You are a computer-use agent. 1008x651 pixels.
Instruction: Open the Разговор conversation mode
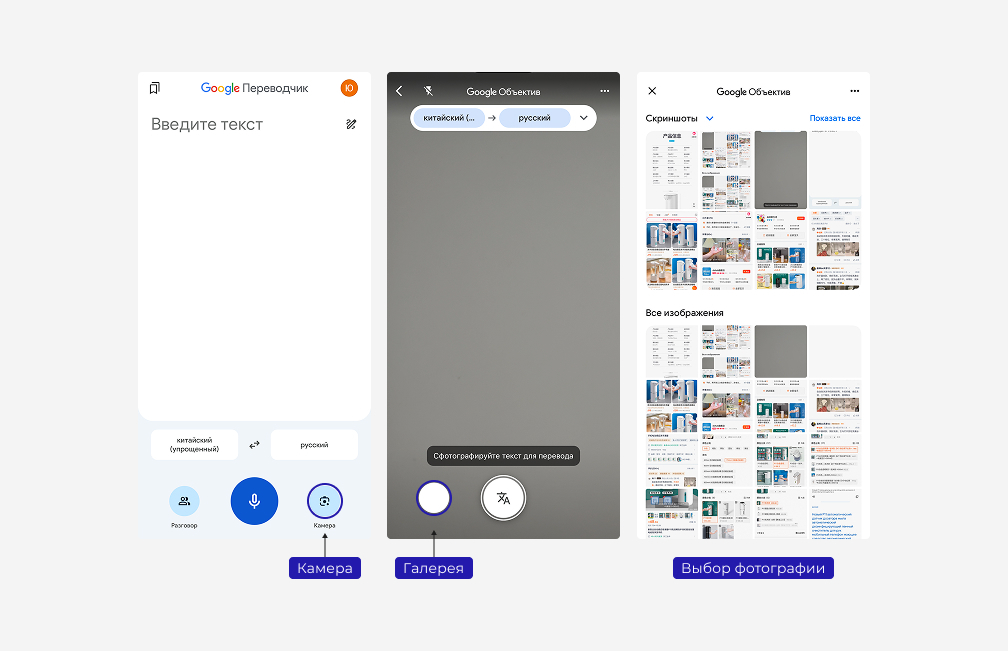tap(184, 501)
